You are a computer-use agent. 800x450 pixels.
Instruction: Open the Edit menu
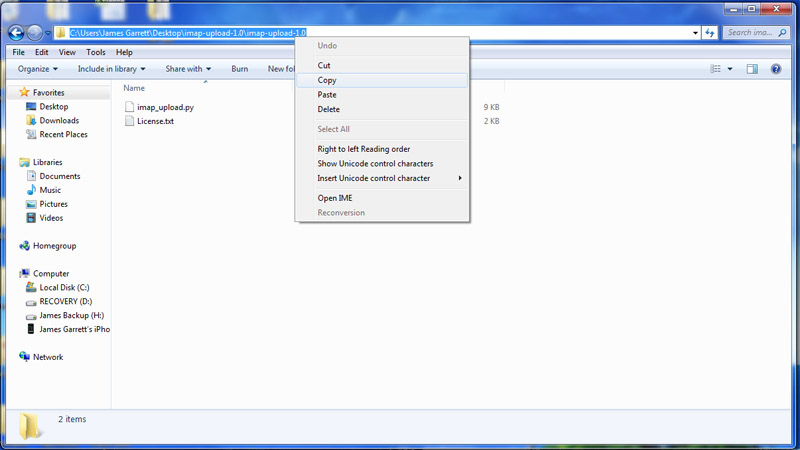[41, 52]
